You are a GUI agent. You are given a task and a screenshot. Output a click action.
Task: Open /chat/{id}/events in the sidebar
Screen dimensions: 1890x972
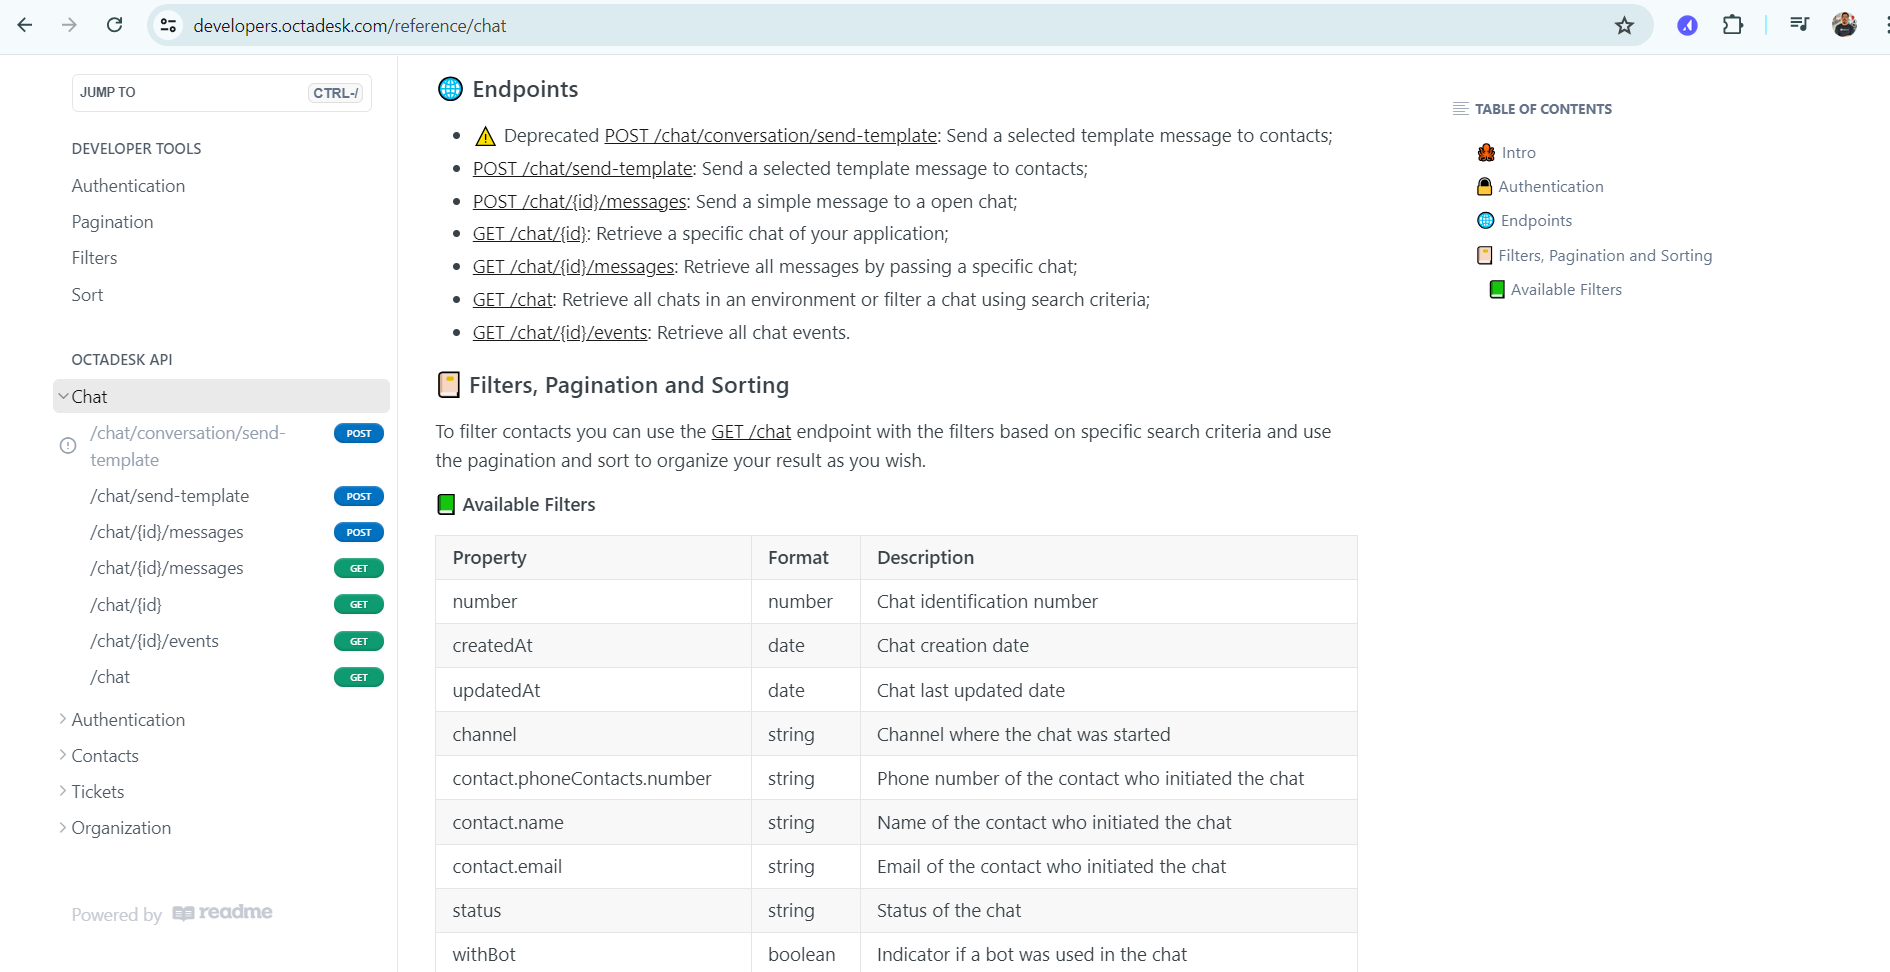coord(154,641)
